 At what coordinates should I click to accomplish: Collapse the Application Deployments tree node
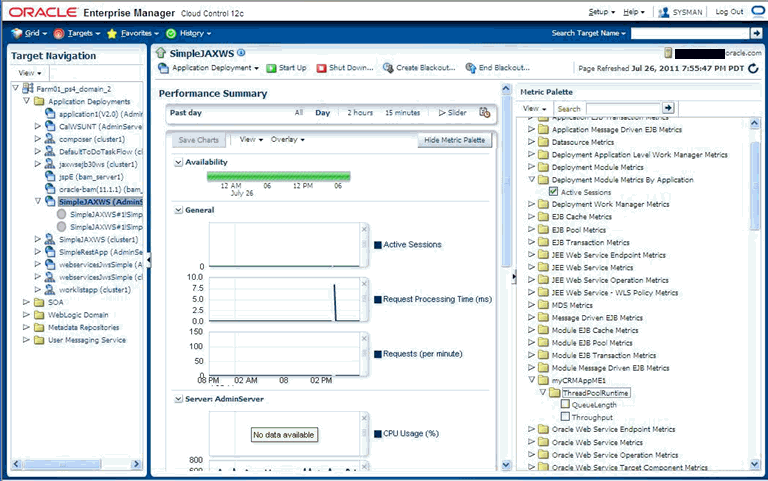26,101
